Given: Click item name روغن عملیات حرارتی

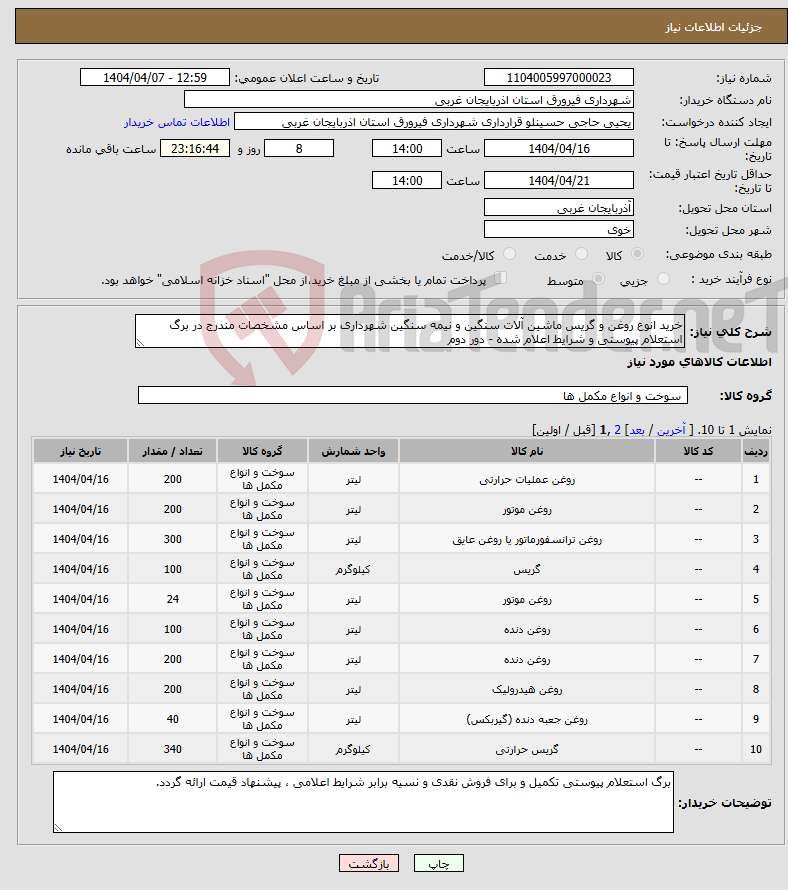Looking at the screenshot, I should pyautogui.click(x=527, y=480).
